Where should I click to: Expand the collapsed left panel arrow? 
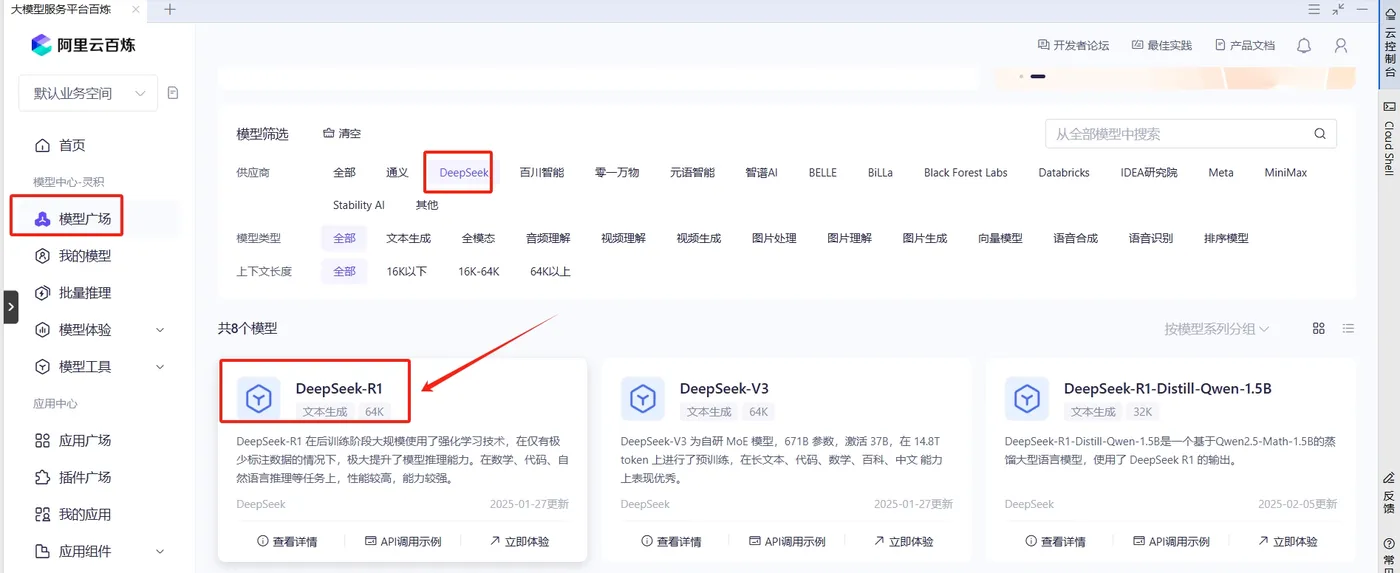[10, 307]
